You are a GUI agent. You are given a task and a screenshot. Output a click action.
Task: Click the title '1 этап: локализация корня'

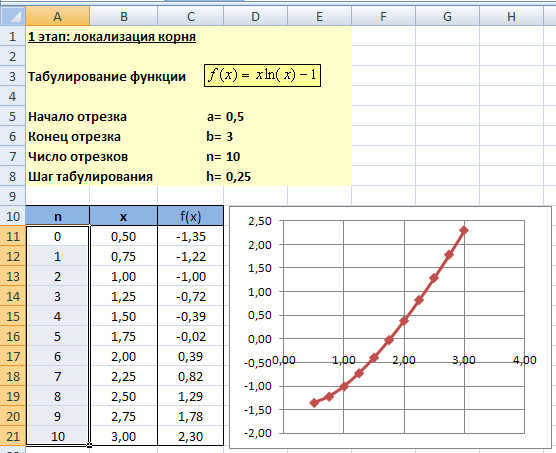tap(112, 37)
